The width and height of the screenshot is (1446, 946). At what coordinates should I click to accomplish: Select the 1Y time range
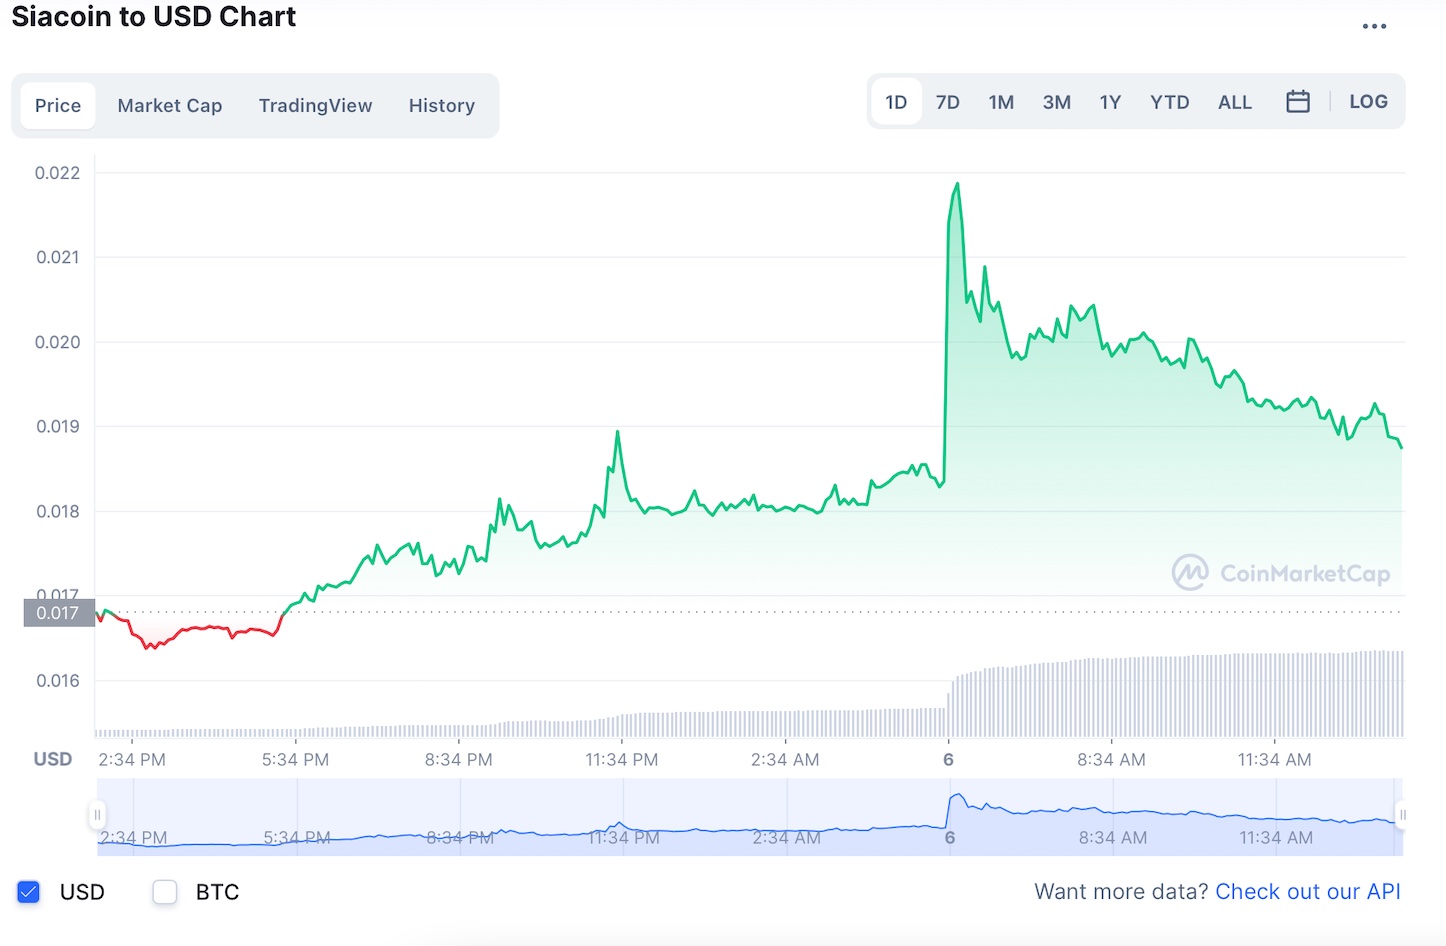(x=1110, y=101)
